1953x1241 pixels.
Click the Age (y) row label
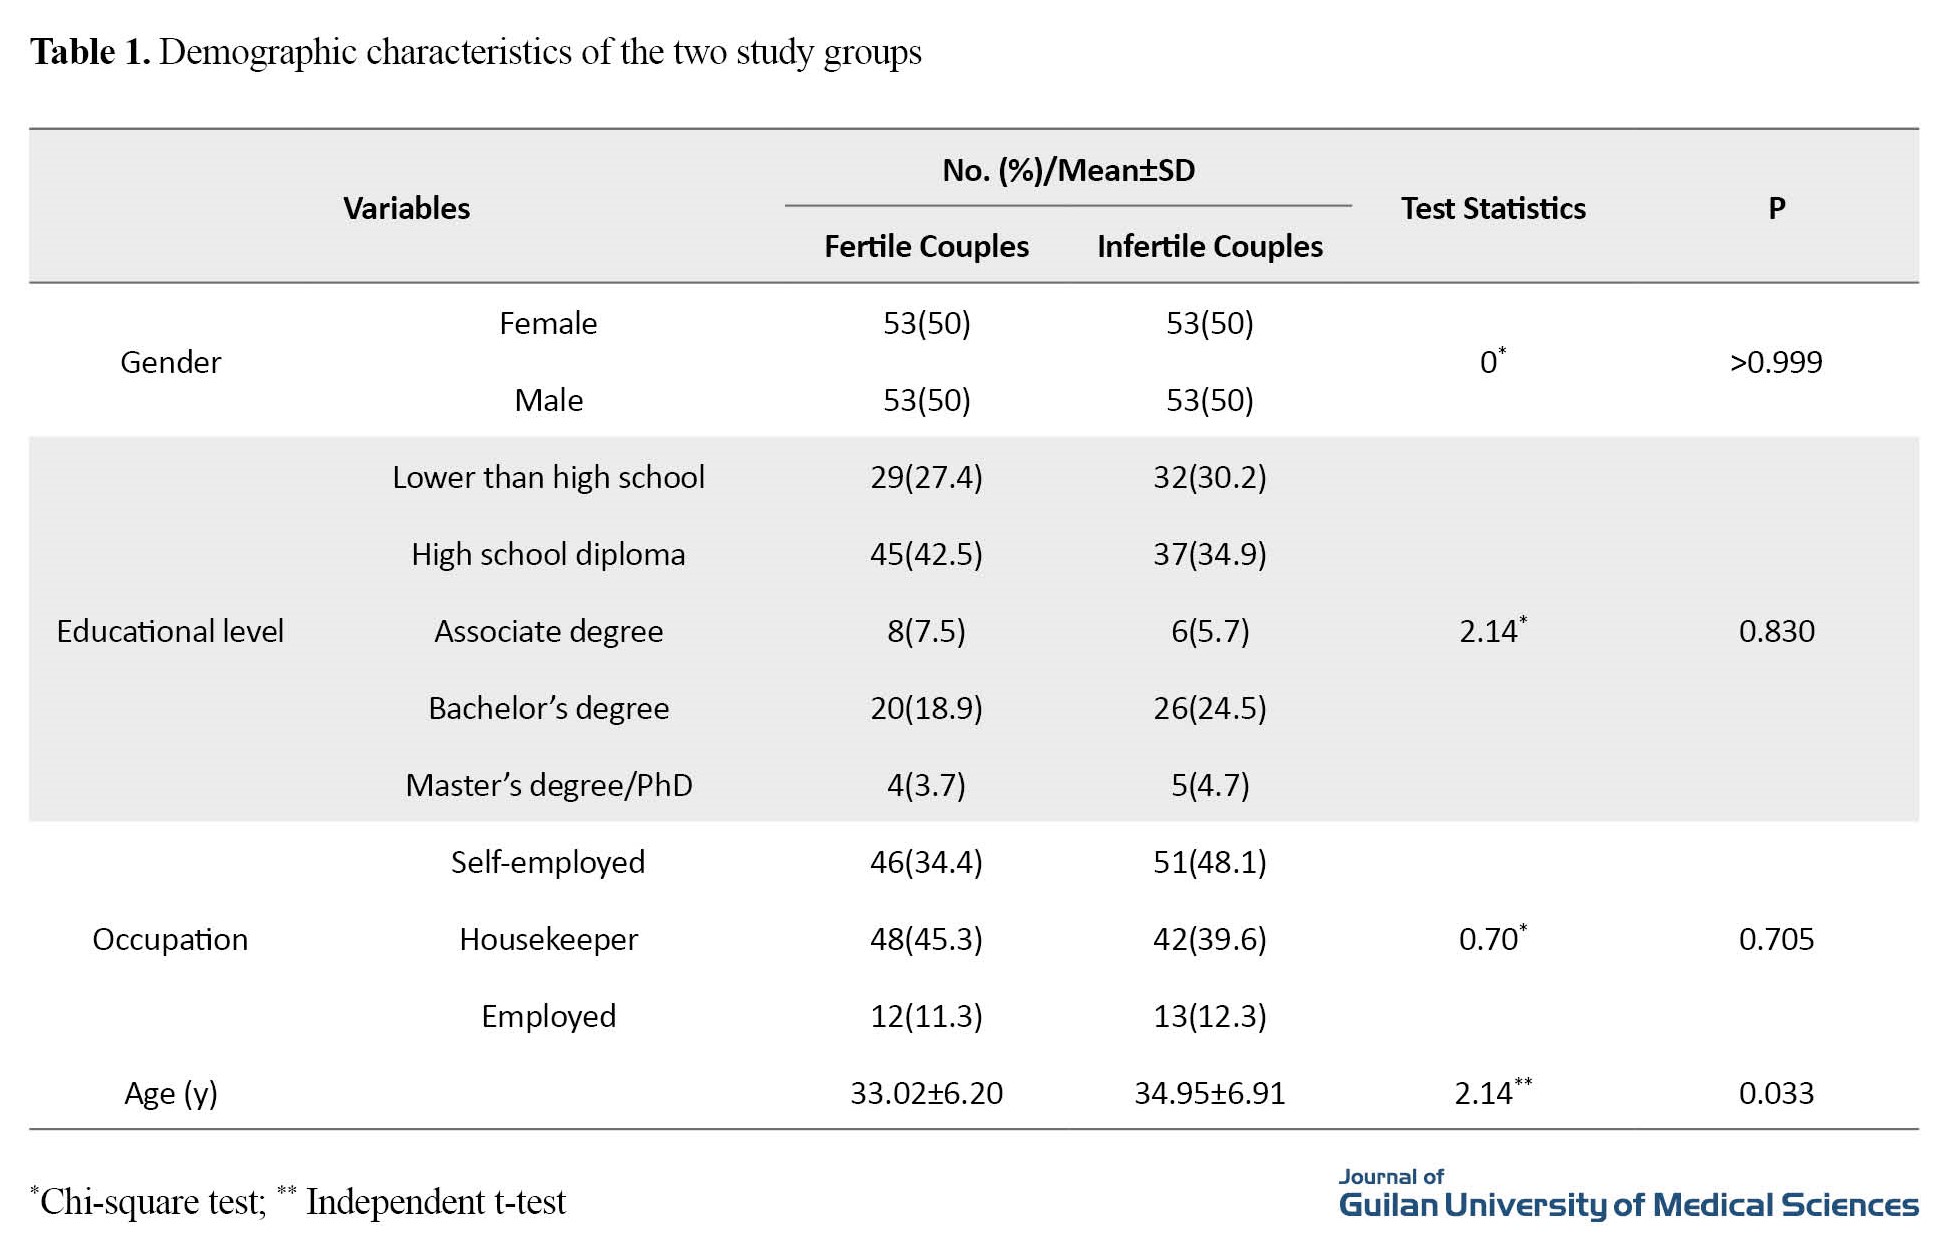pyautogui.click(x=170, y=1093)
